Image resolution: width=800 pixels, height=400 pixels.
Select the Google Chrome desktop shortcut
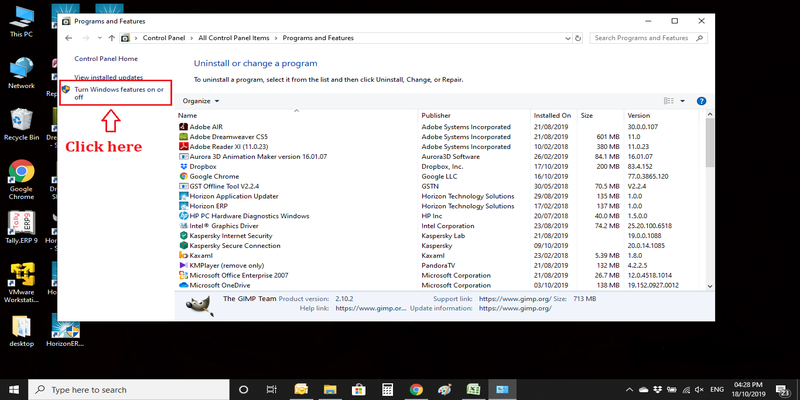(x=21, y=180)
